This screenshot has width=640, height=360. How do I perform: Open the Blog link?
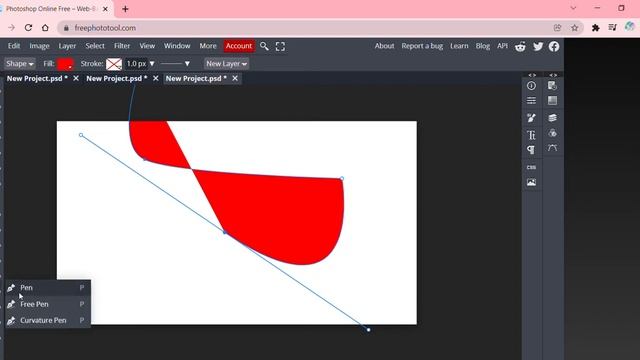482,46
